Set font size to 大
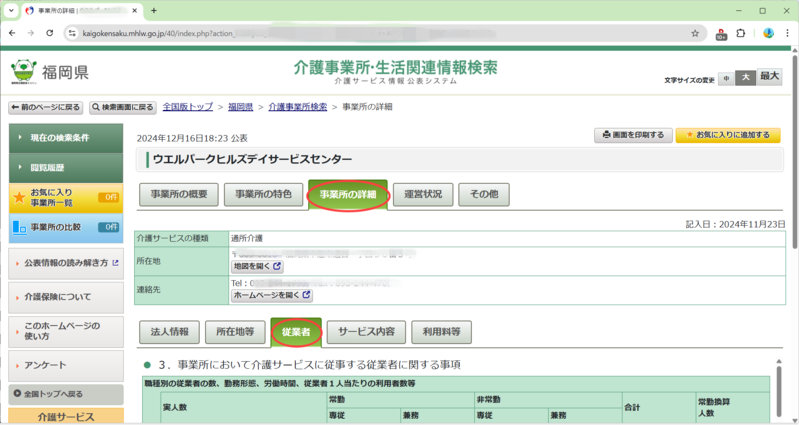799x425 pixels. click(x=745, y=77)
